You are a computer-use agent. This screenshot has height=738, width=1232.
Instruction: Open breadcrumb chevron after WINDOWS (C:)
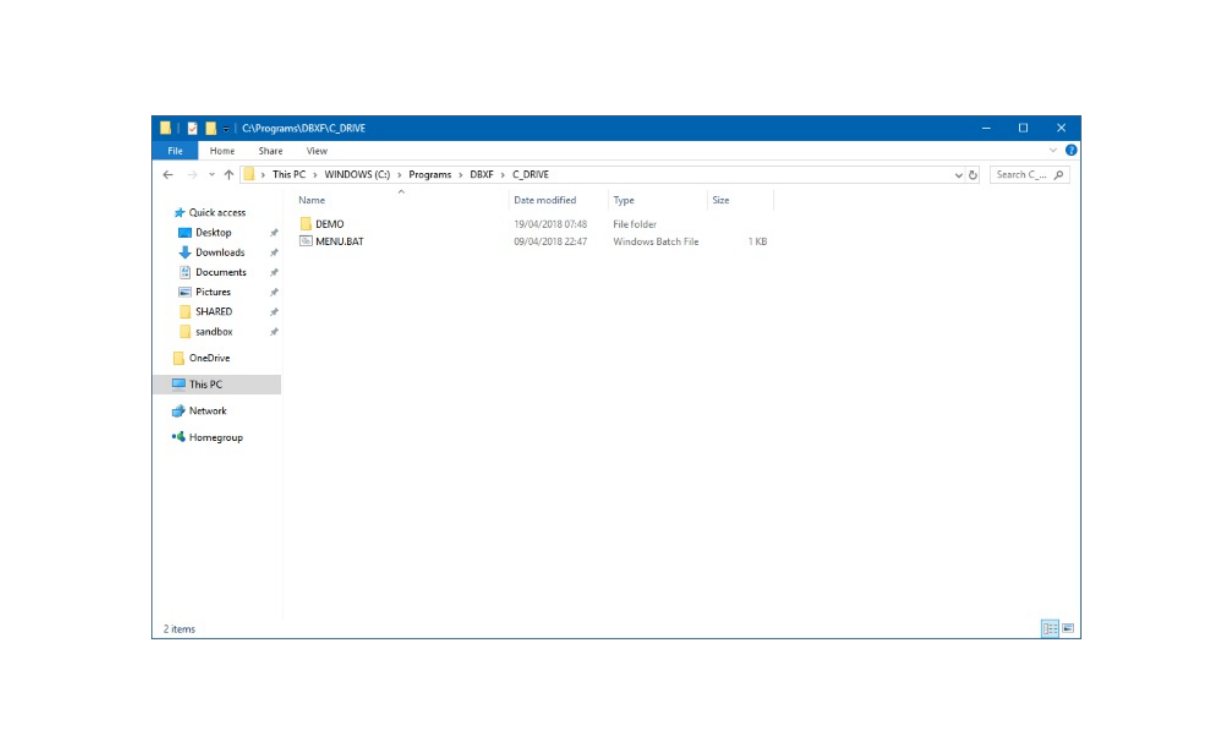point(399,175)
